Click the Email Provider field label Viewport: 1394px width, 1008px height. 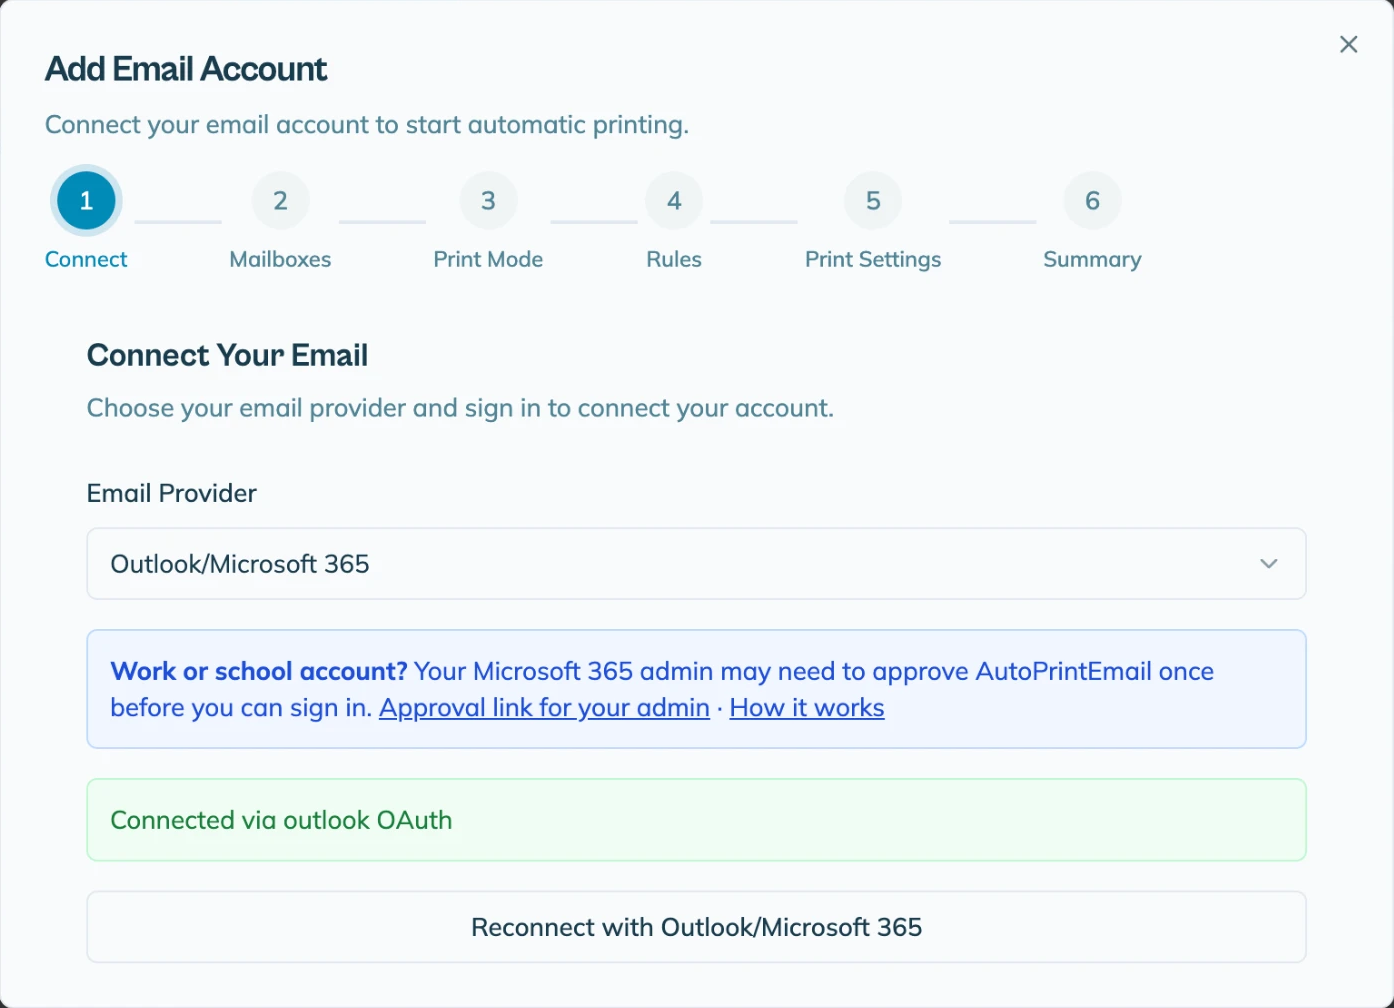click(172, 493)
